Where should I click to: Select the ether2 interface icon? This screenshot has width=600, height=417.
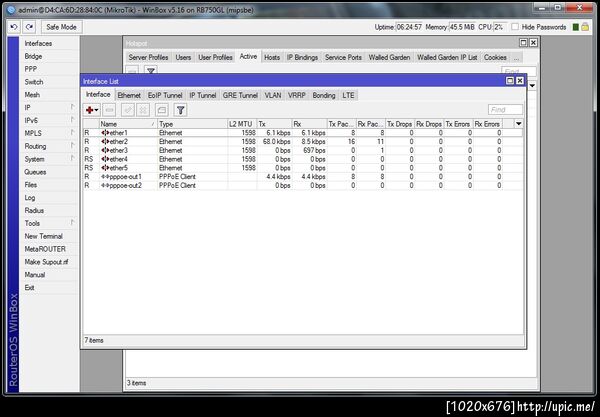pyautogui.click(x=105, y=142)
